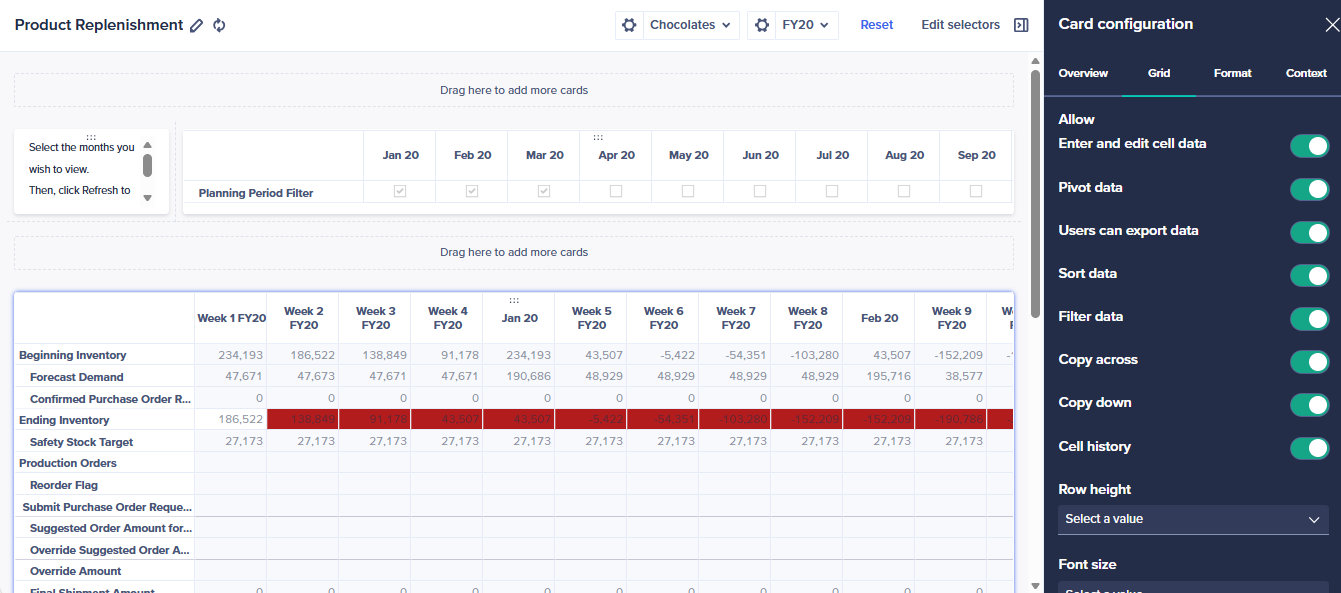Click the pencil edit icon beside Product Replenishment
1341x593 pixels.
pyautogui.click(x=197, y=25)
